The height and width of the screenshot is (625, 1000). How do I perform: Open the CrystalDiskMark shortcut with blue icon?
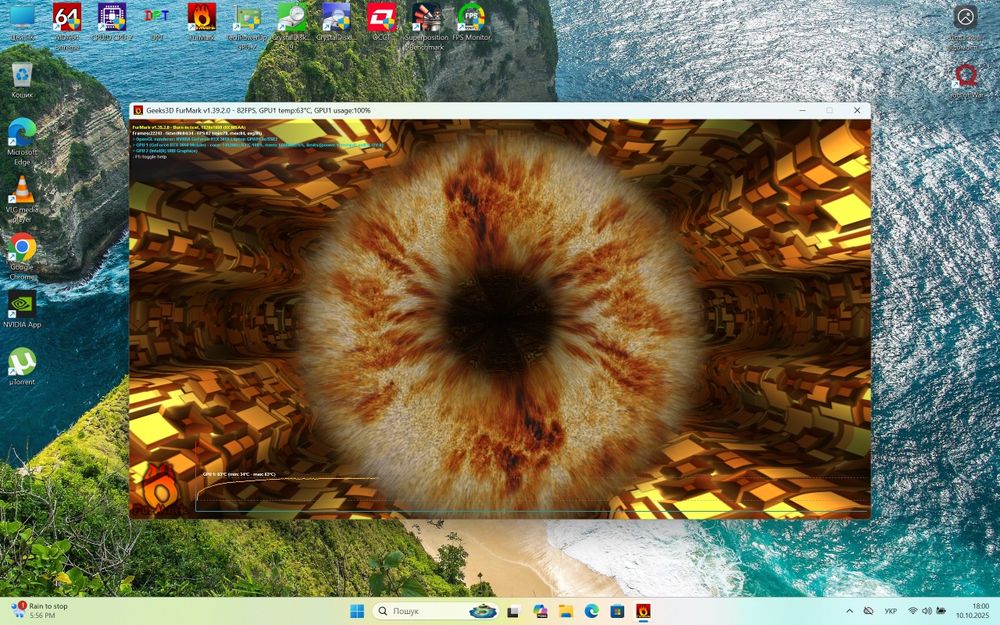tap(336, 21)
